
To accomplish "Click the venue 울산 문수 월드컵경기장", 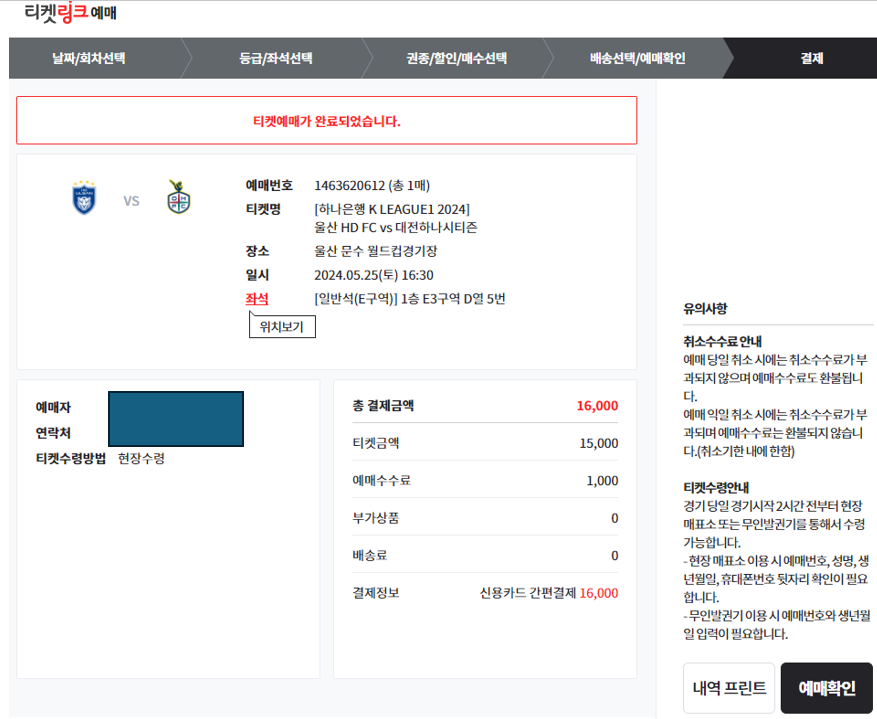I will click(x=375, y=251).
